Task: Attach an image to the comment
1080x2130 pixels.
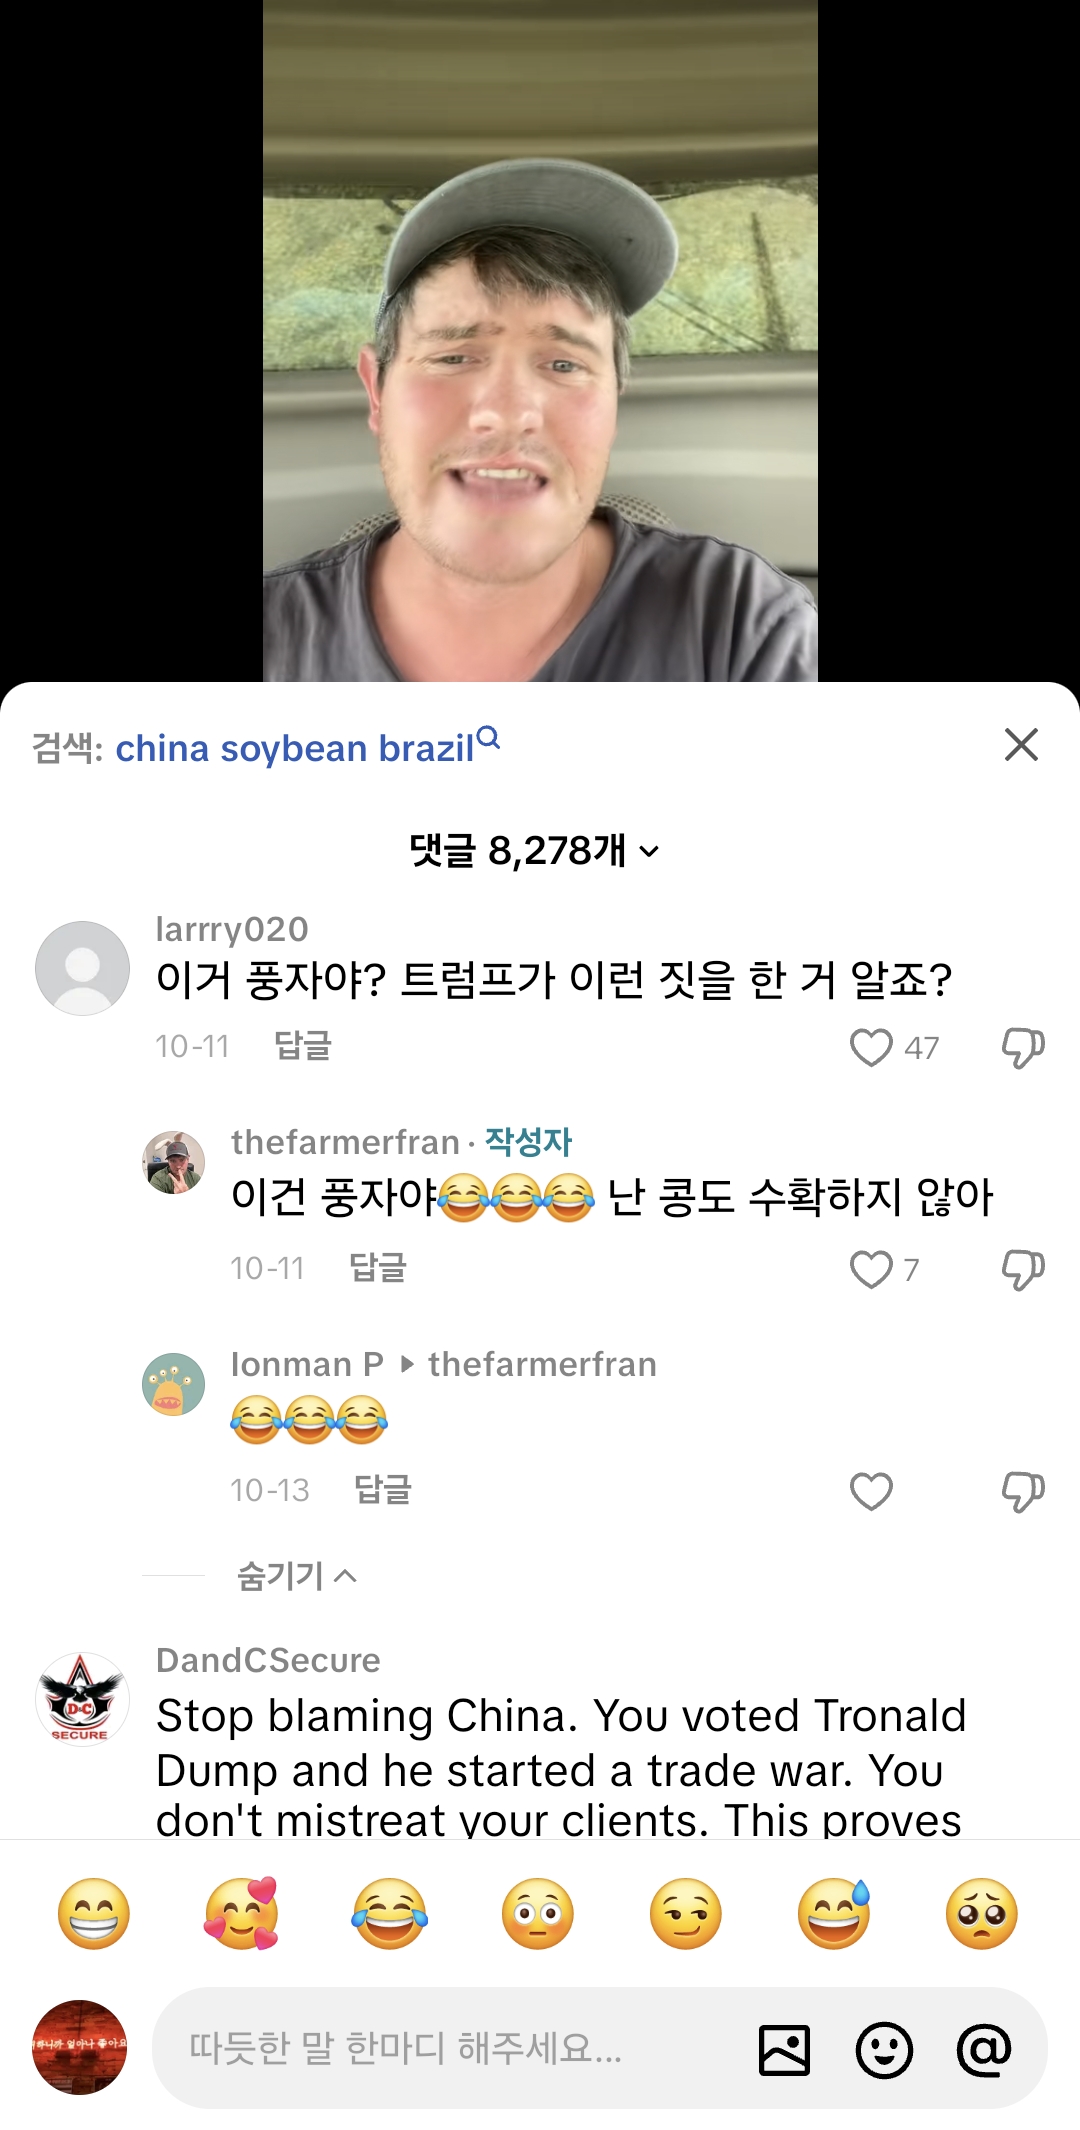Action: pos(784,2050)
